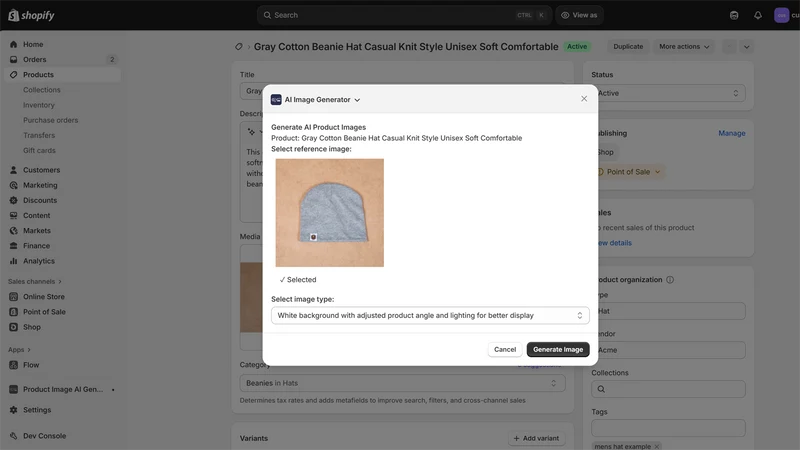Click the product tag breadcrumb icon
Image resolution: width=800 pixels, height=450 pixels.
tap(238, 46)
